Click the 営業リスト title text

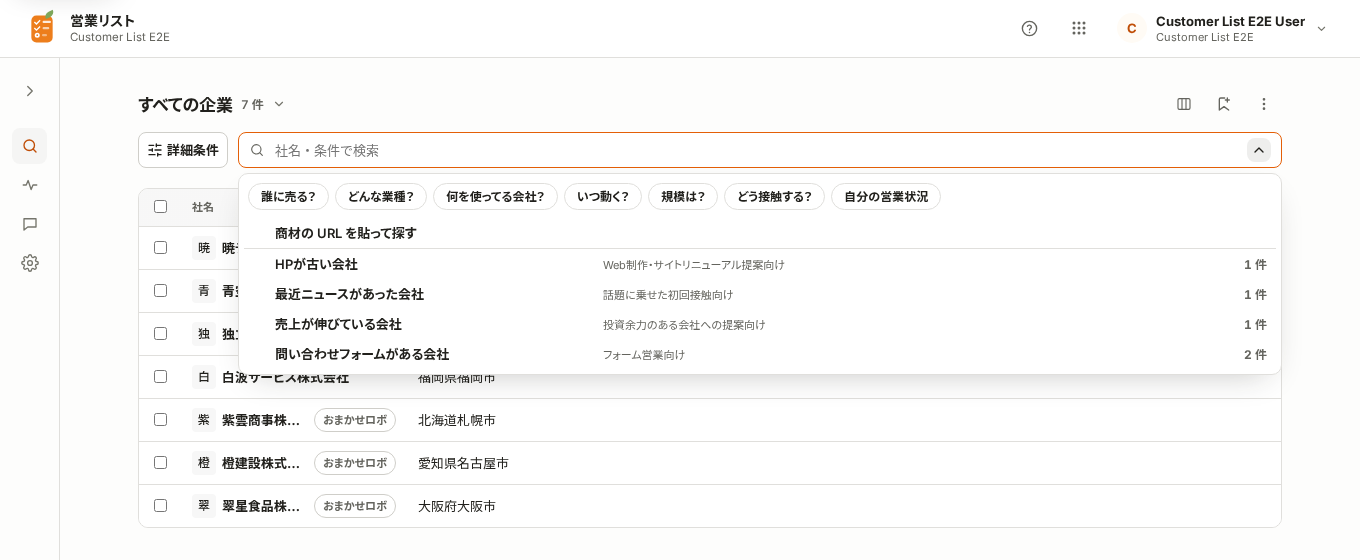[102, 20]
